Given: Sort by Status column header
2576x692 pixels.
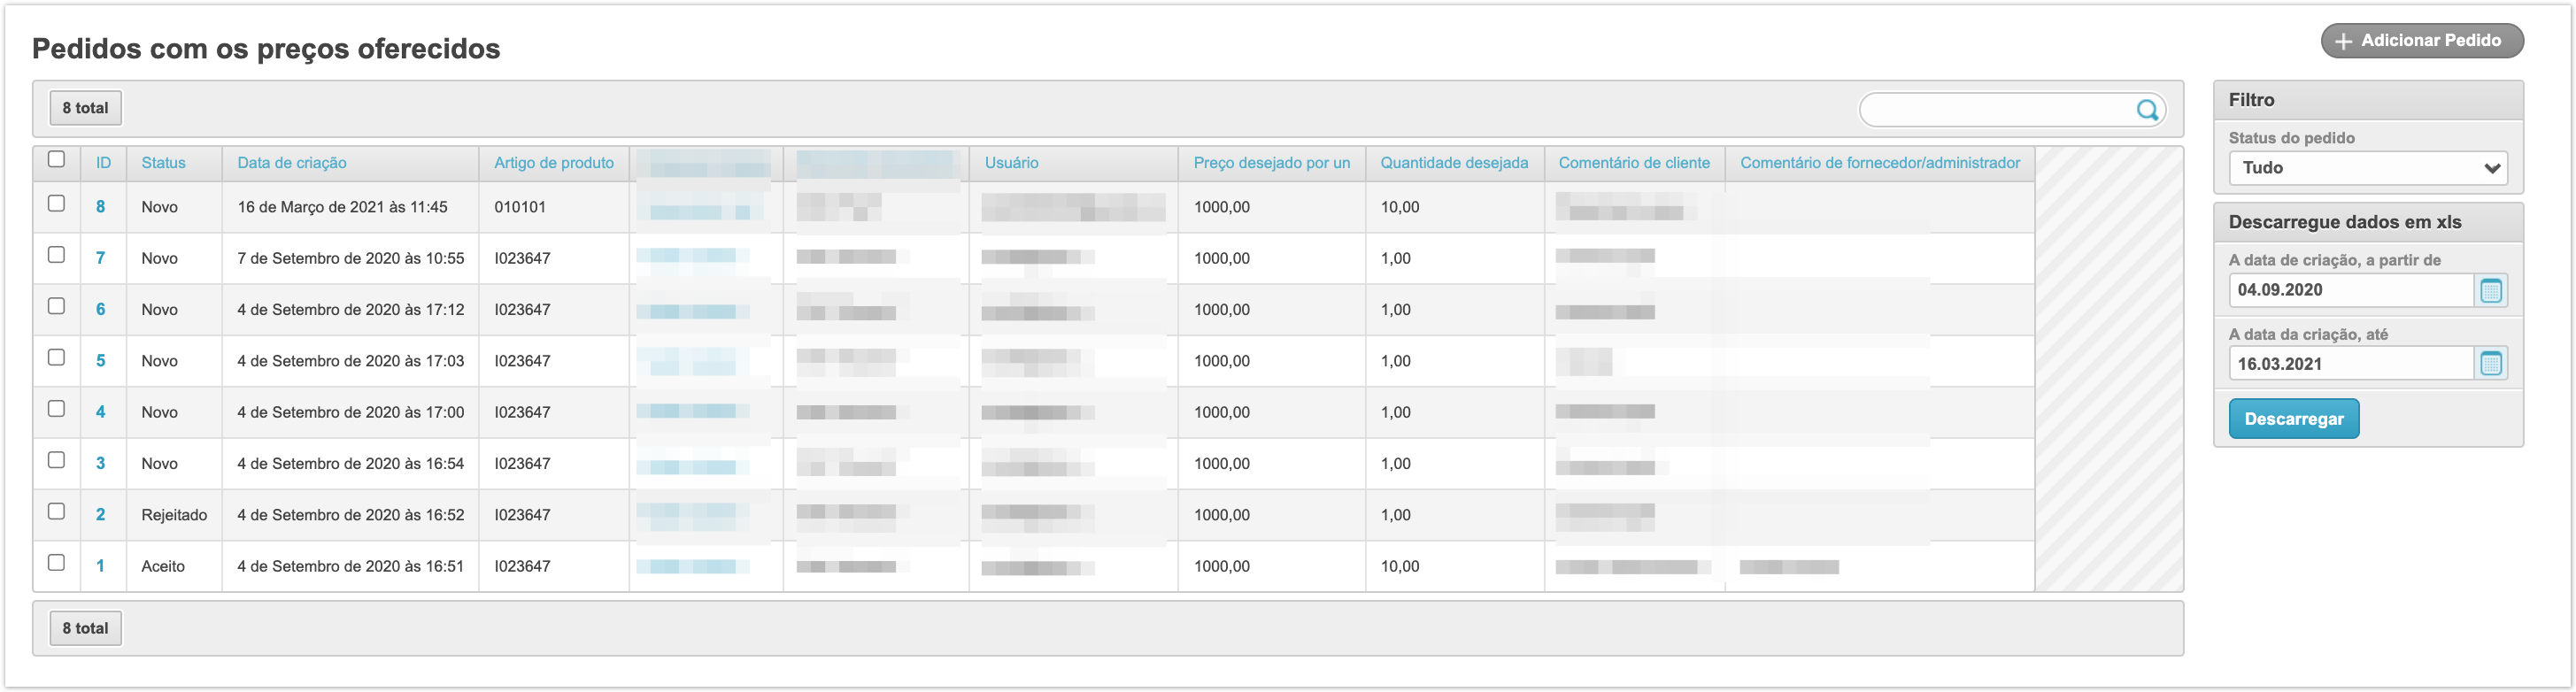Looking at the screenshot, I should point(163,163).
